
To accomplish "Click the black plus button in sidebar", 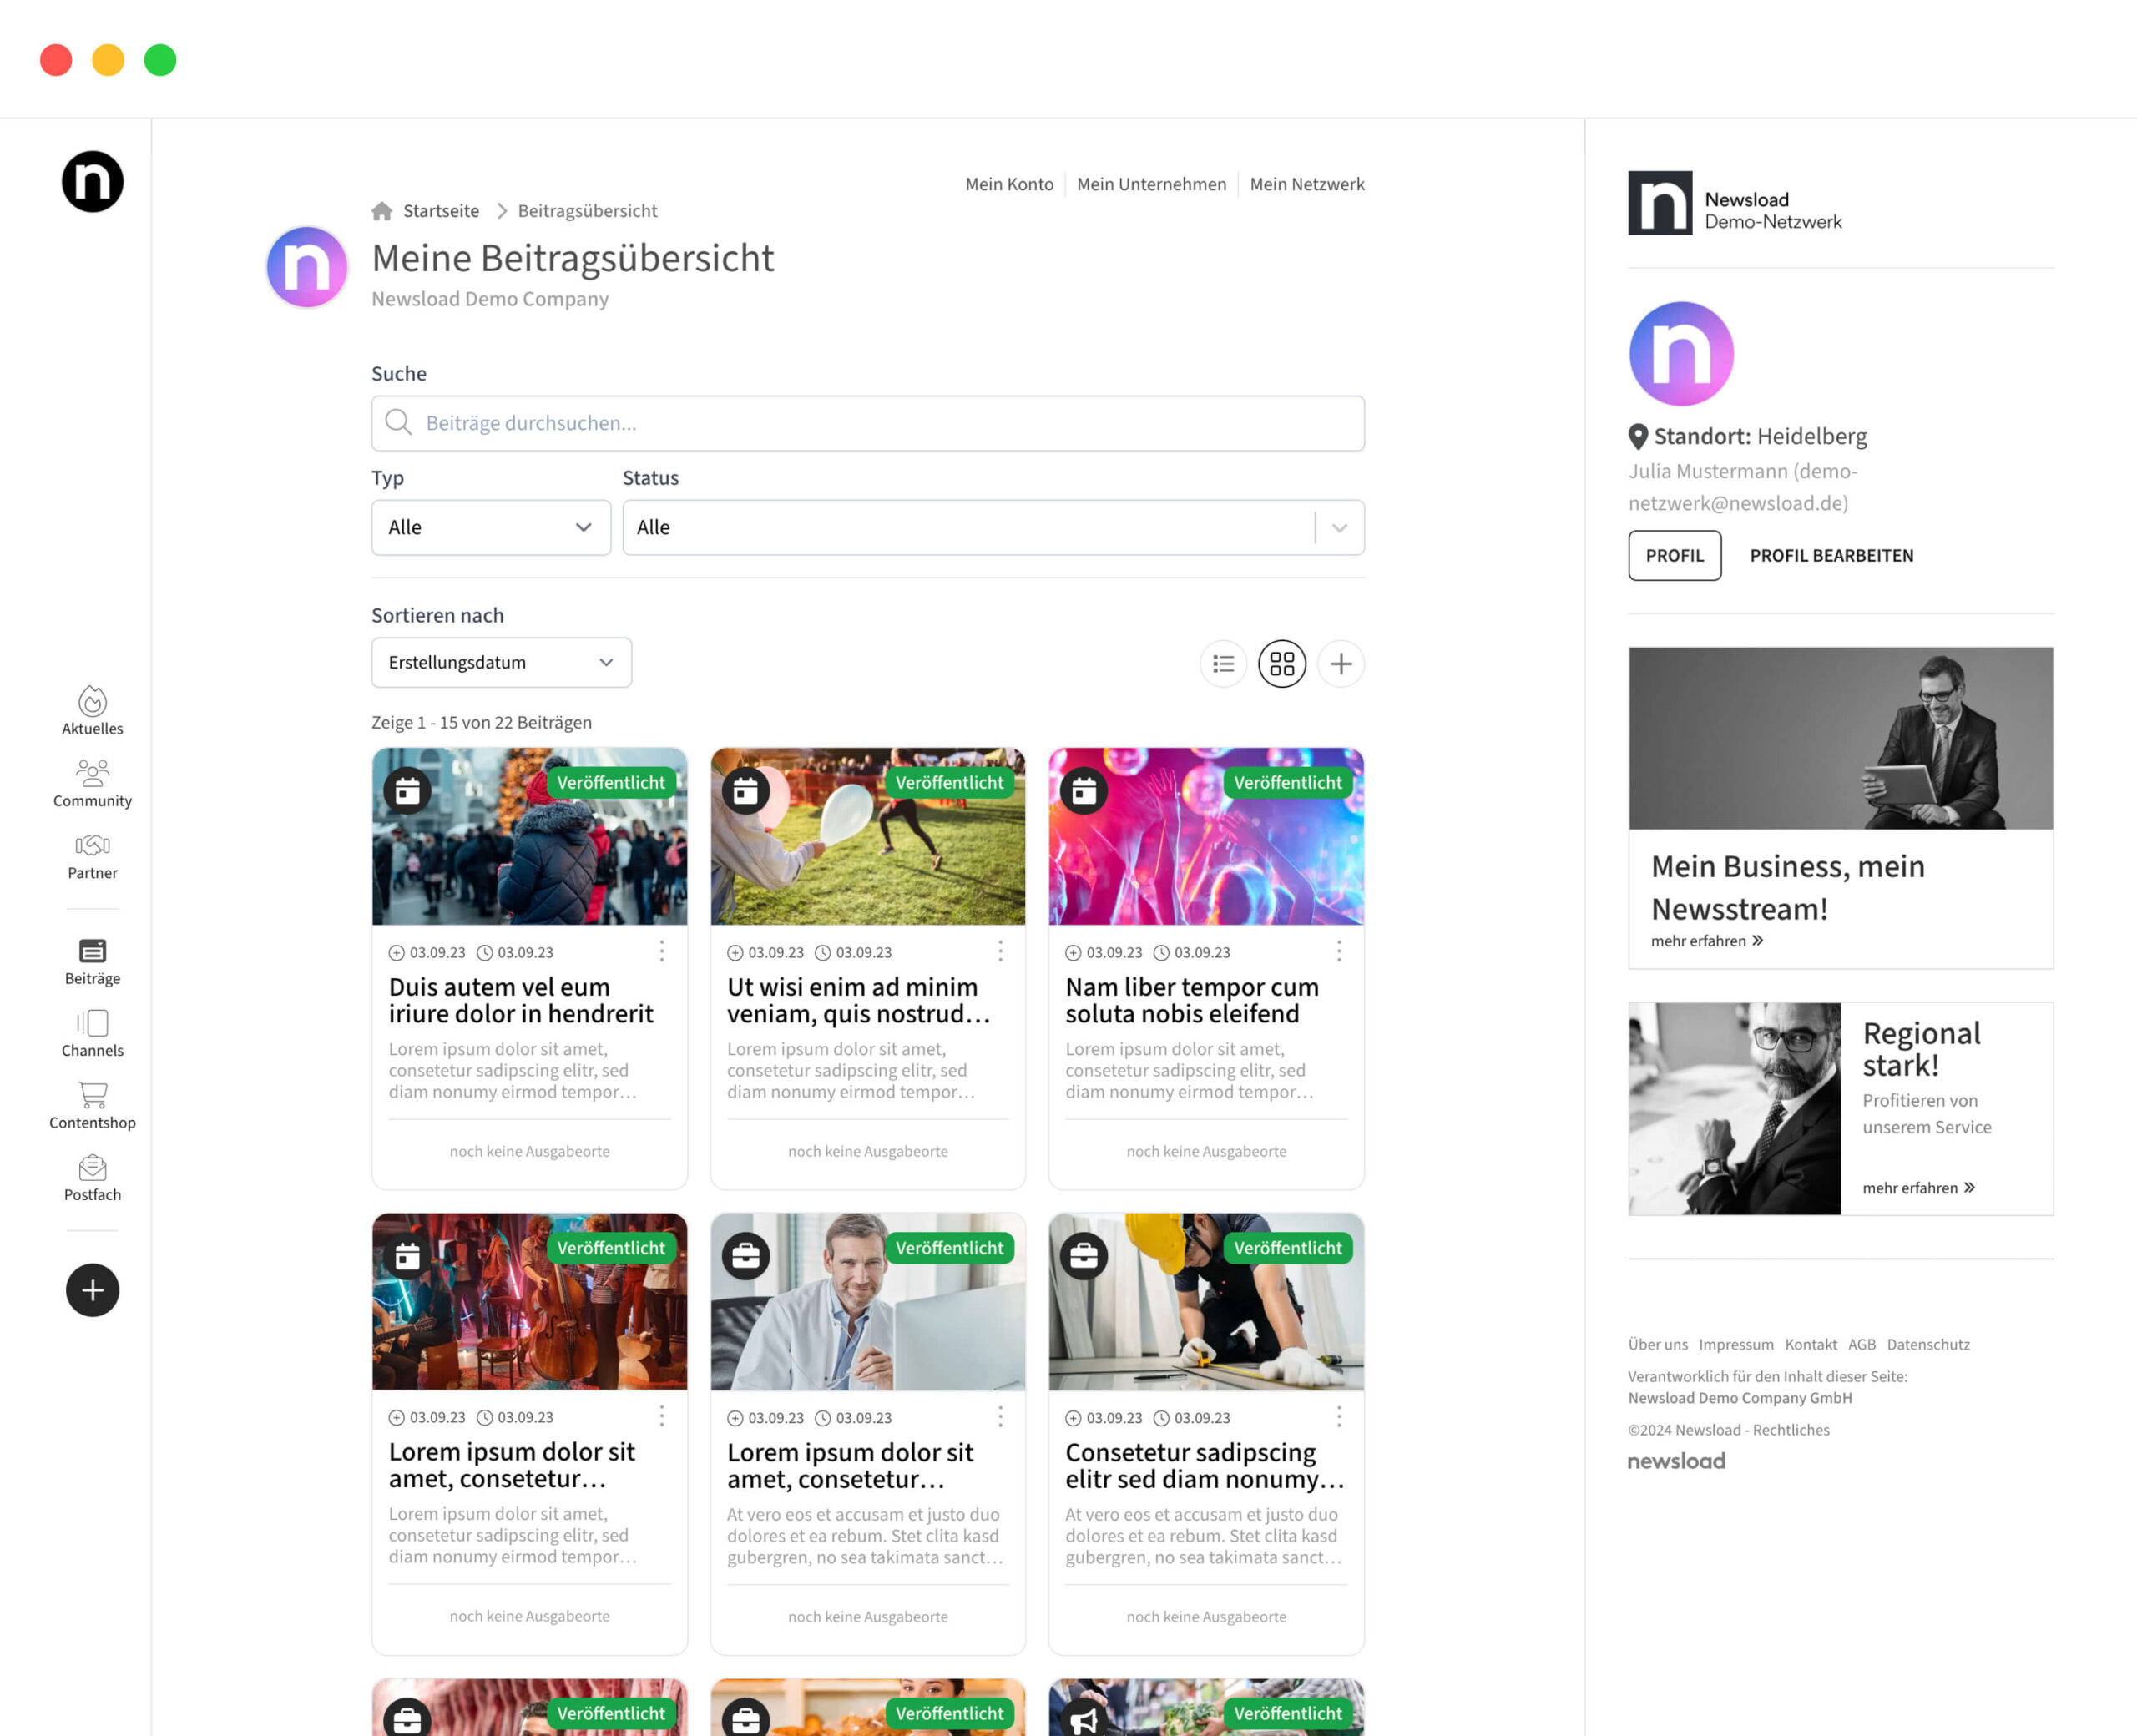I will click(x=92, y=1290).
